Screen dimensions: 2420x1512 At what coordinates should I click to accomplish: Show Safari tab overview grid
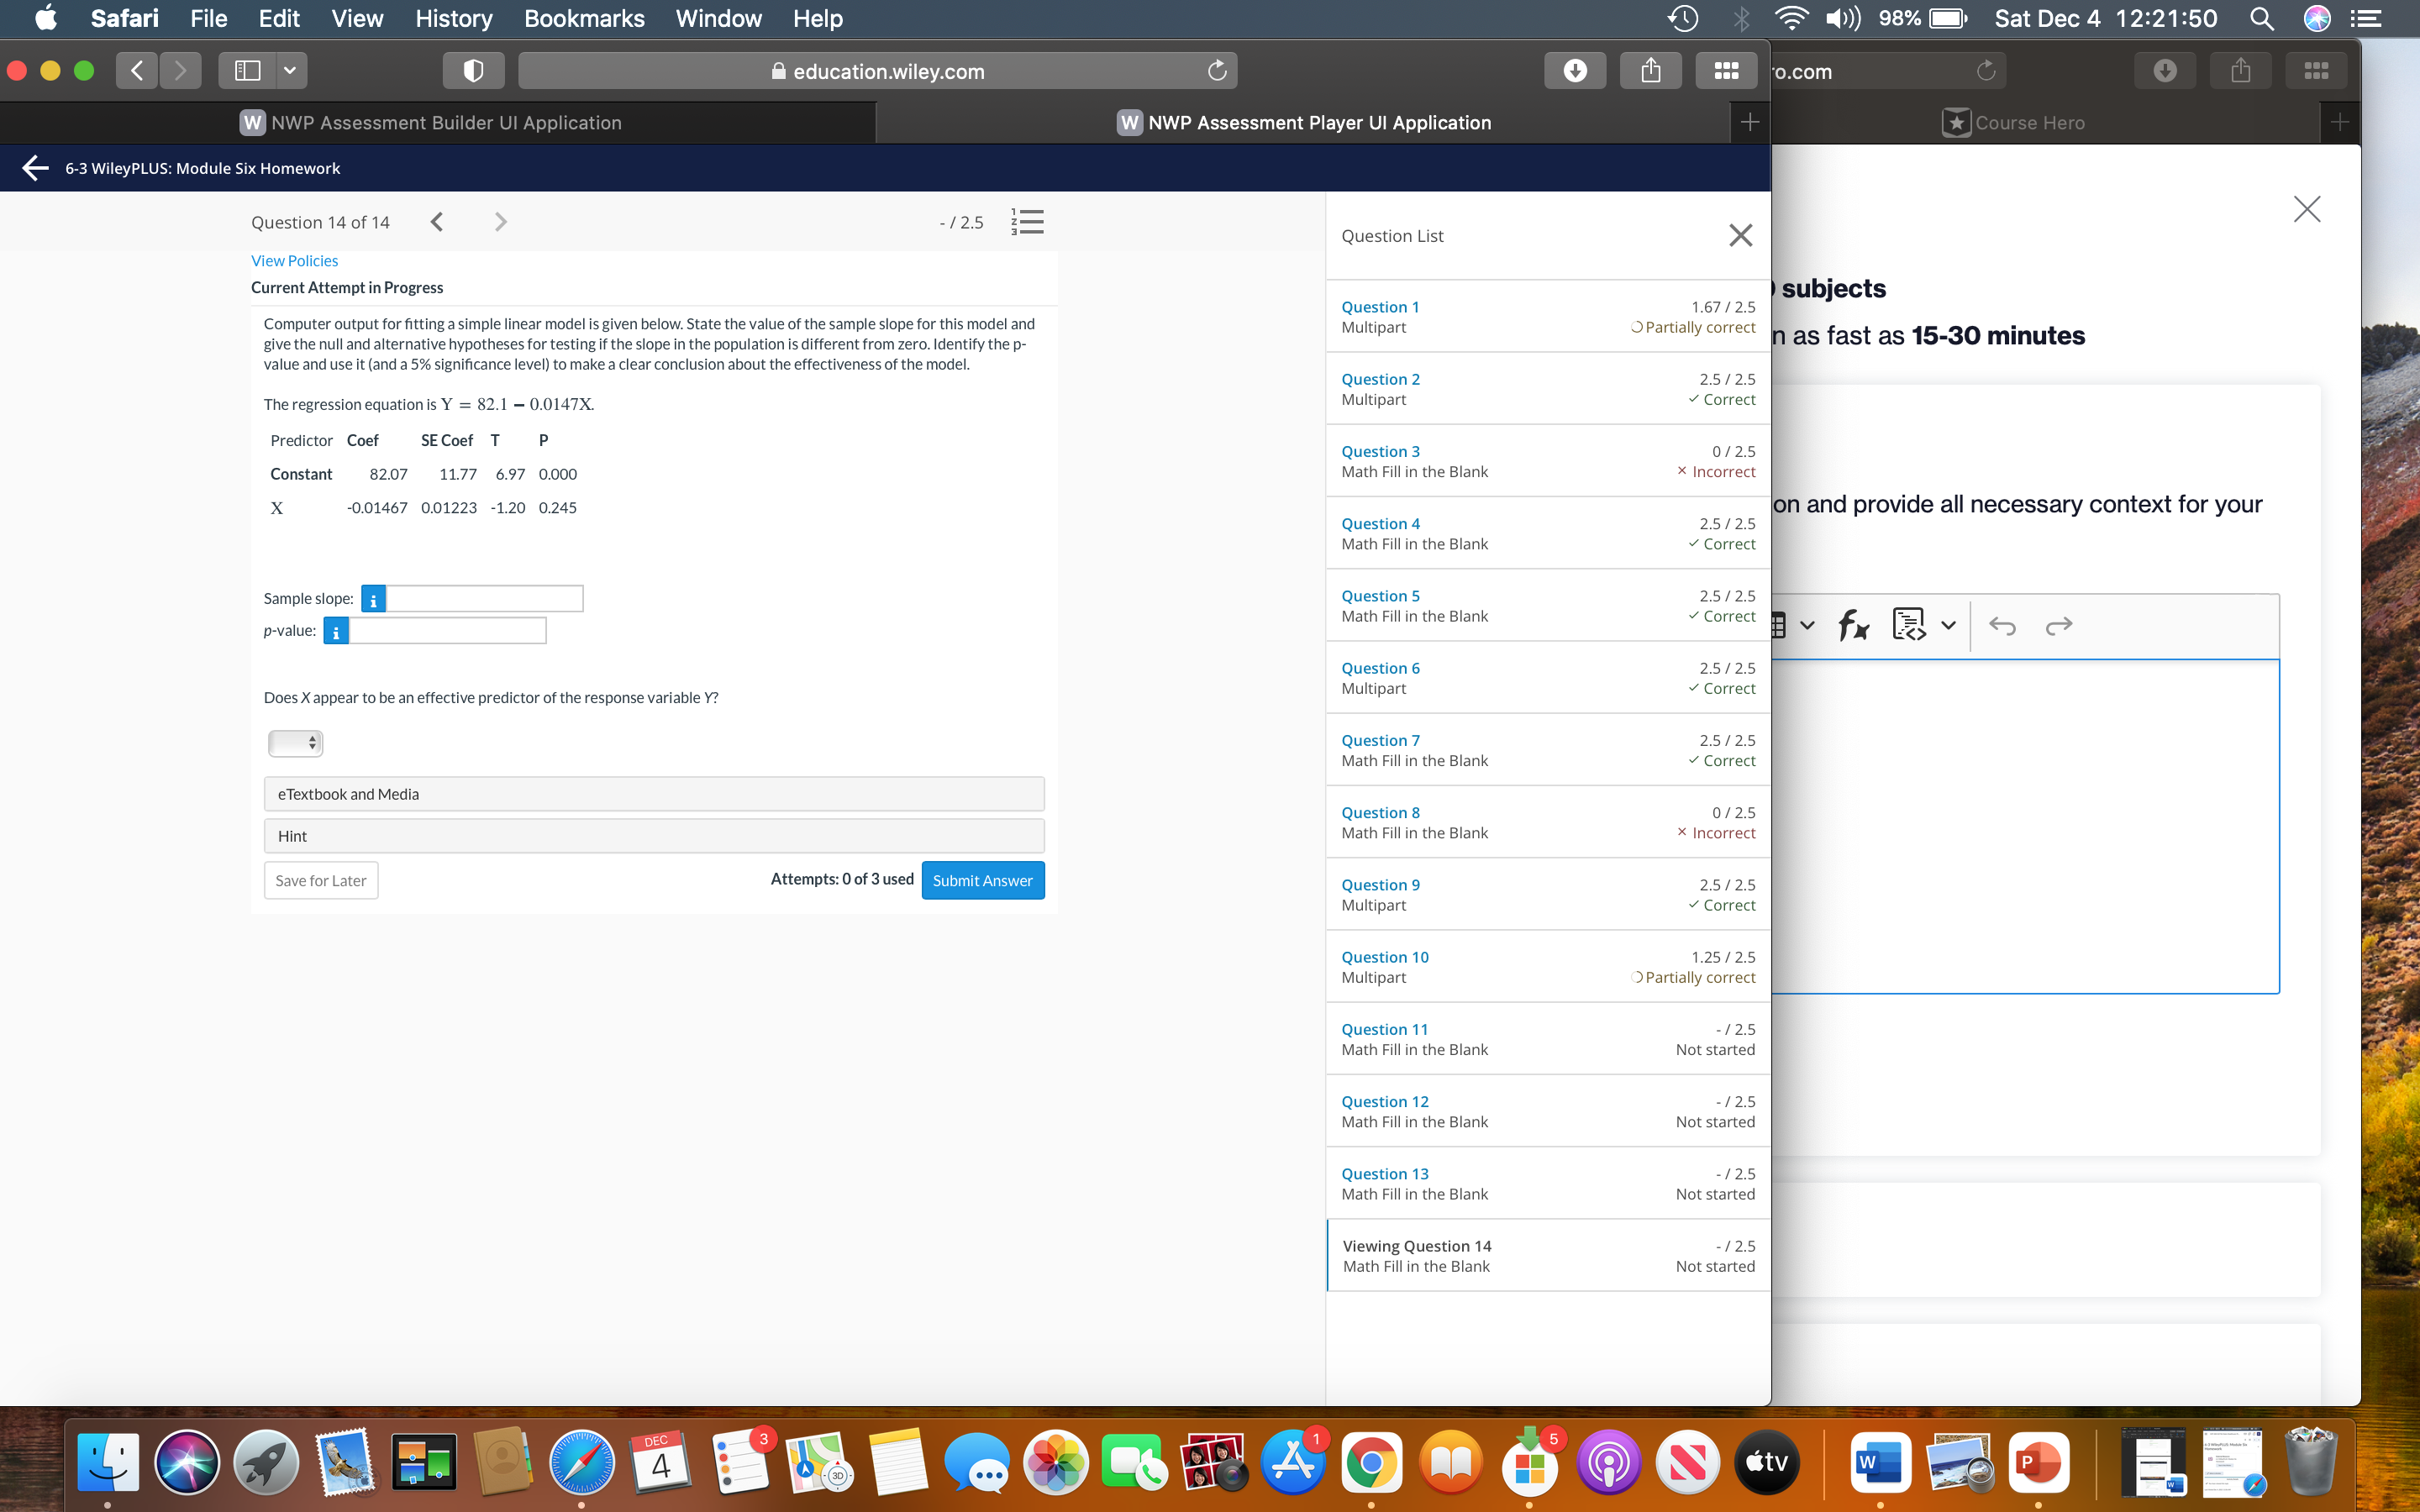point(1726,71)
